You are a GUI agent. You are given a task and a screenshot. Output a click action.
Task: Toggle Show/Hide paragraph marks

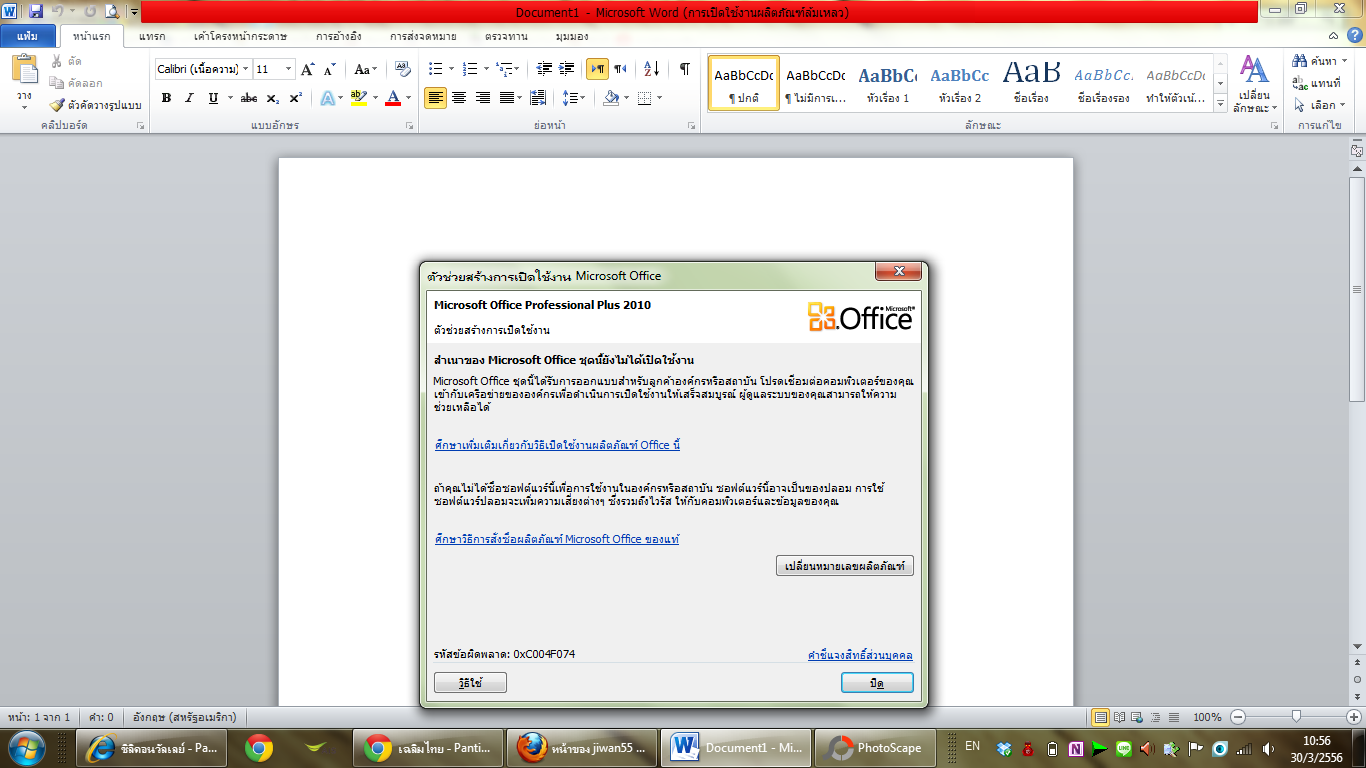click(685, 69)
